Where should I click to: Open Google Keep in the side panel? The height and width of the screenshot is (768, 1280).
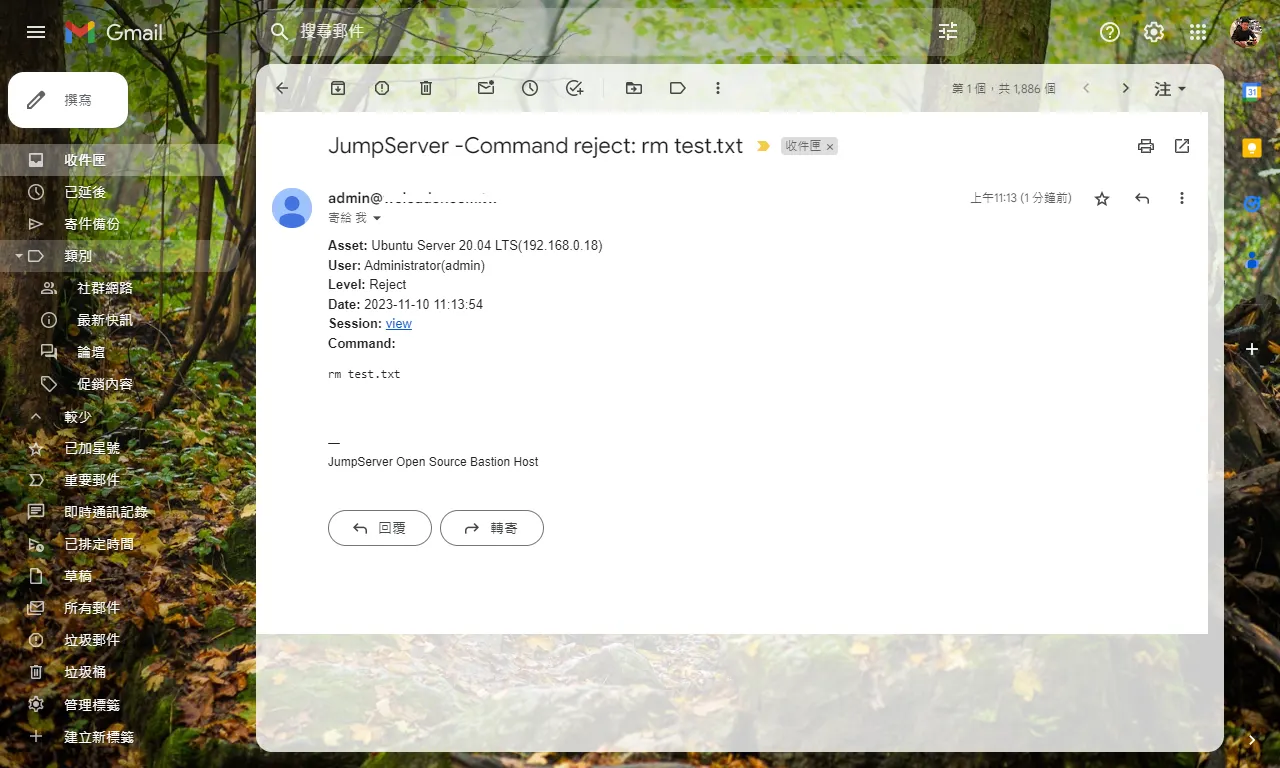[x=1252, y=148]
